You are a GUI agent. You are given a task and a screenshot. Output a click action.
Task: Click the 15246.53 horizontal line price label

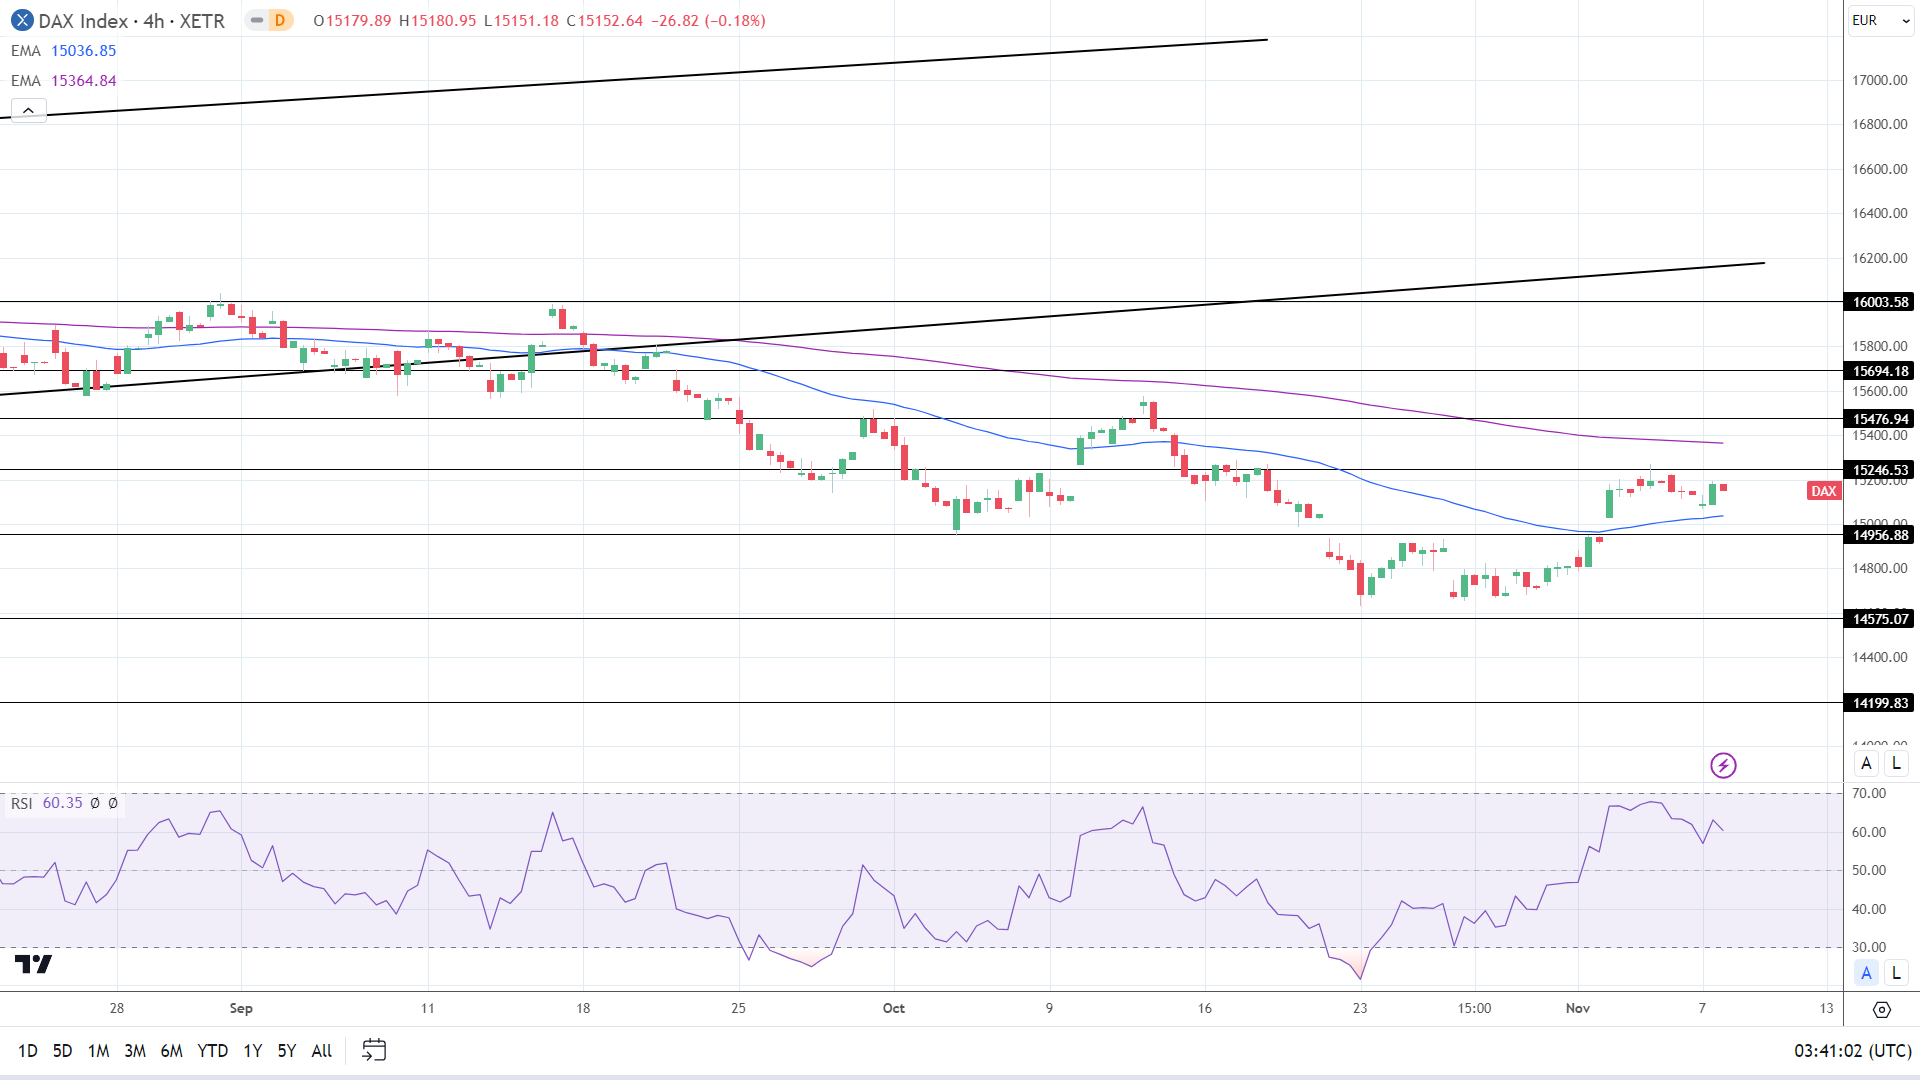coord(1880,470)
